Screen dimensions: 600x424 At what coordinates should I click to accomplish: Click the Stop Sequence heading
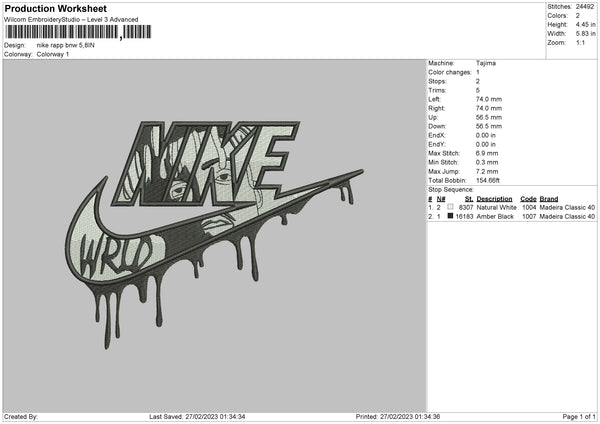click(x=451, y=190)
